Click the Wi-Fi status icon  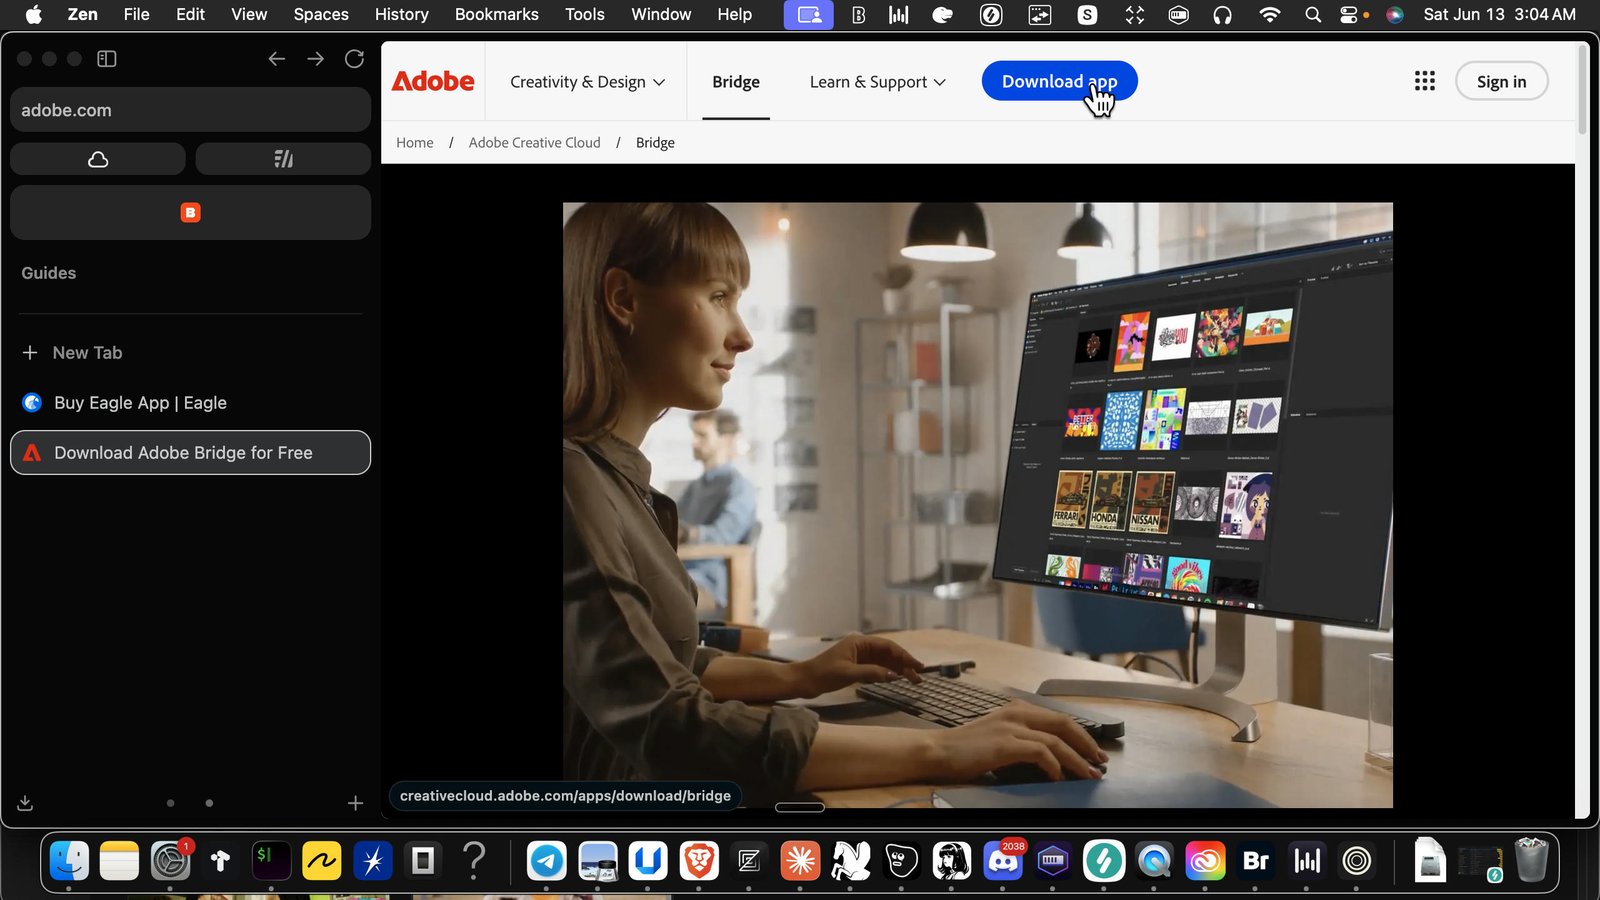click(x=1270, y=14)
